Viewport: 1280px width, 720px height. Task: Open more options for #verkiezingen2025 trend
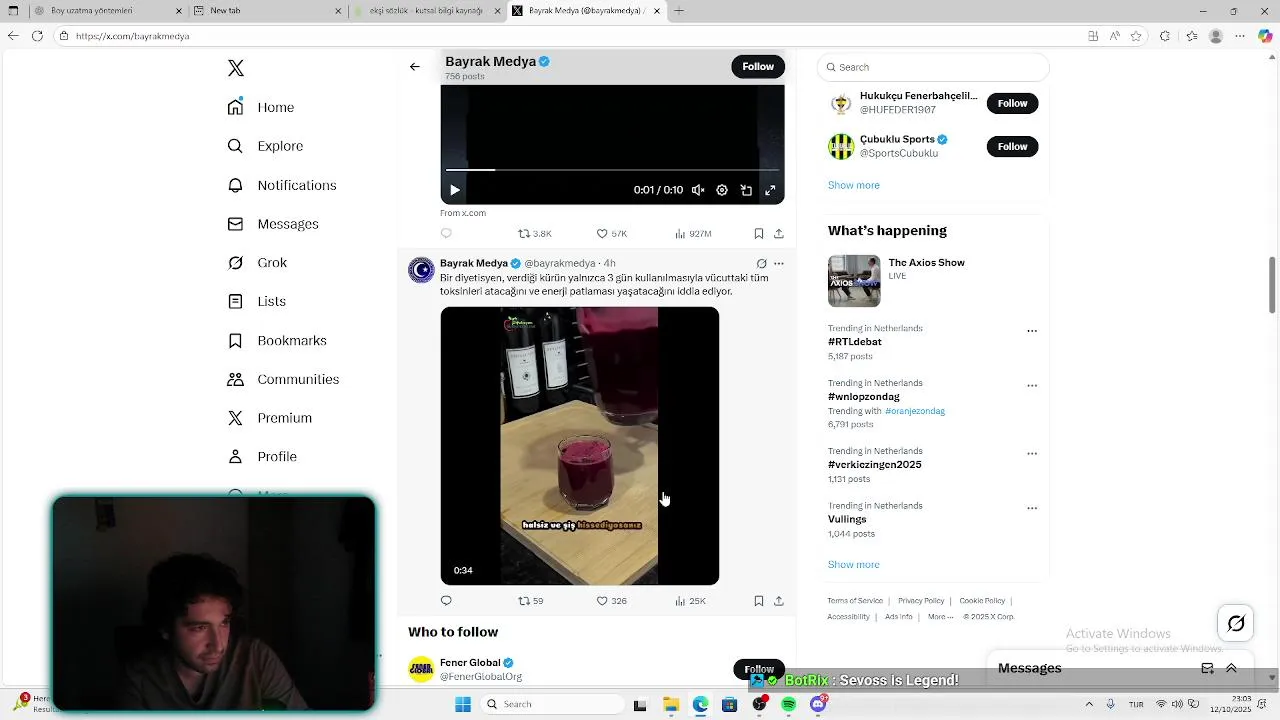click(x=1032, y=454)
